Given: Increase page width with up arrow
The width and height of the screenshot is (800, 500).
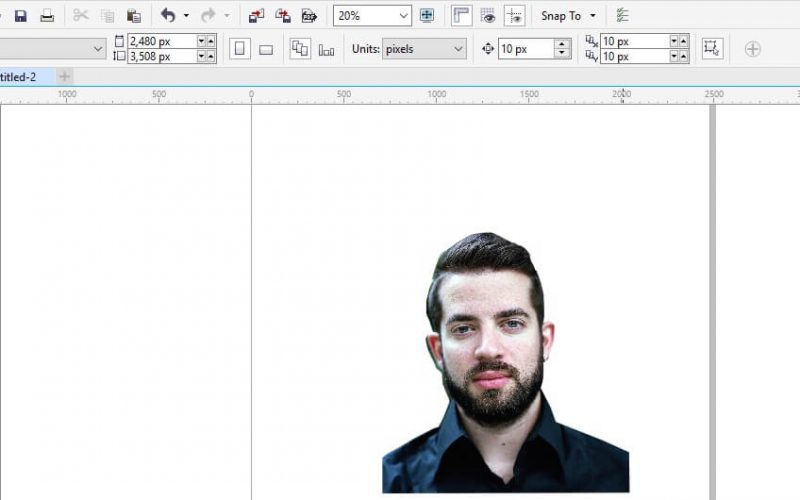Looking at the screenshot, I should point(211,41).
